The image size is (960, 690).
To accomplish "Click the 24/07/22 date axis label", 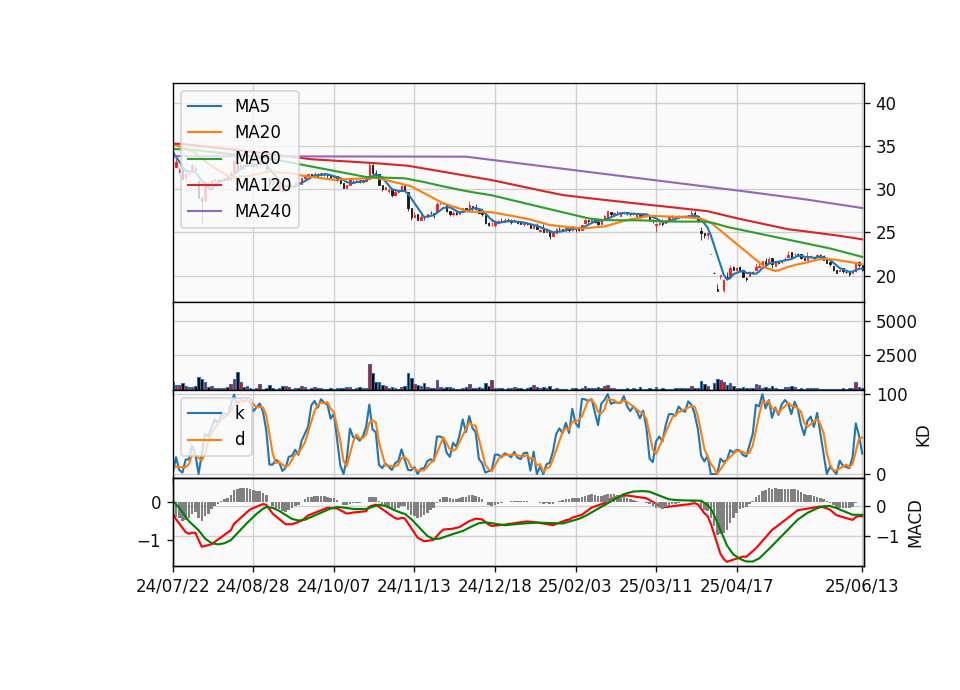I will coord(173,586).
